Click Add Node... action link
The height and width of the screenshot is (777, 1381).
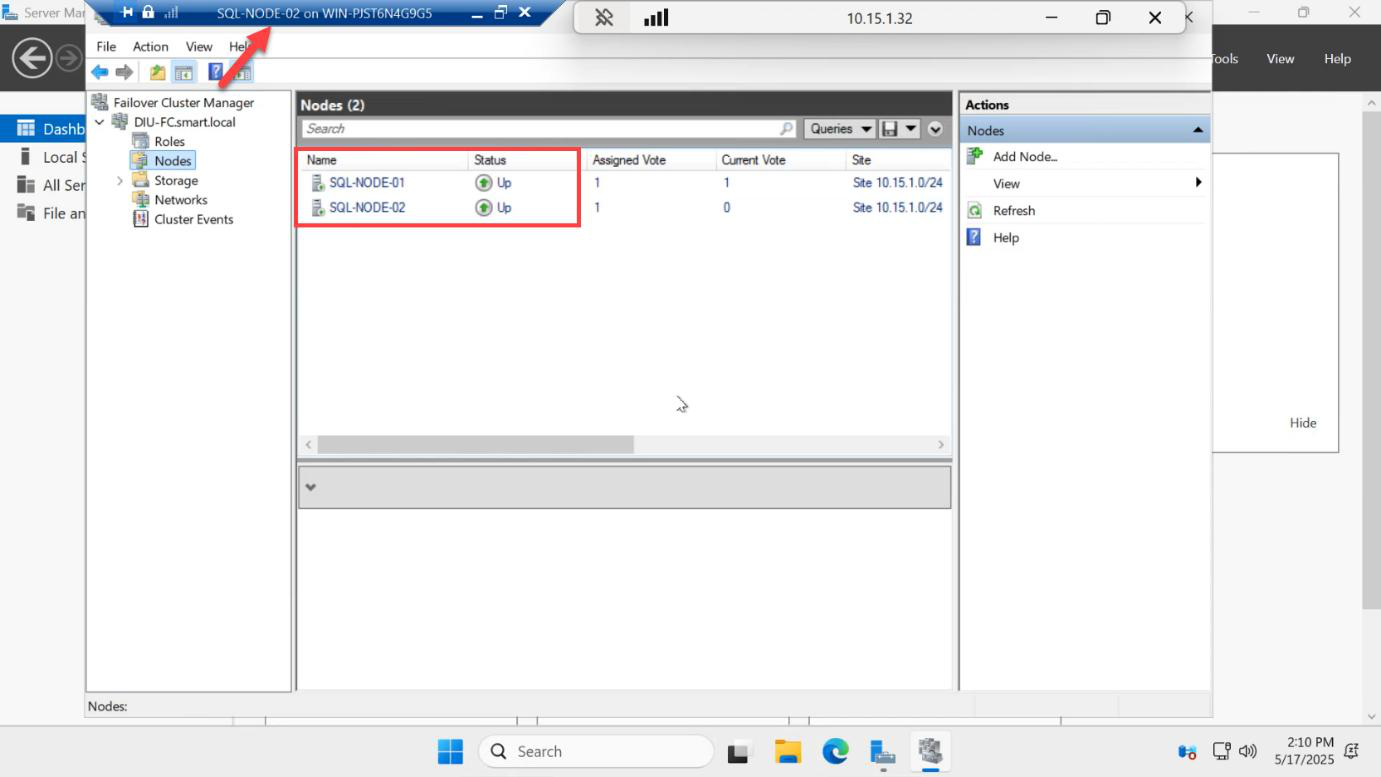(x=1025, y=156)
